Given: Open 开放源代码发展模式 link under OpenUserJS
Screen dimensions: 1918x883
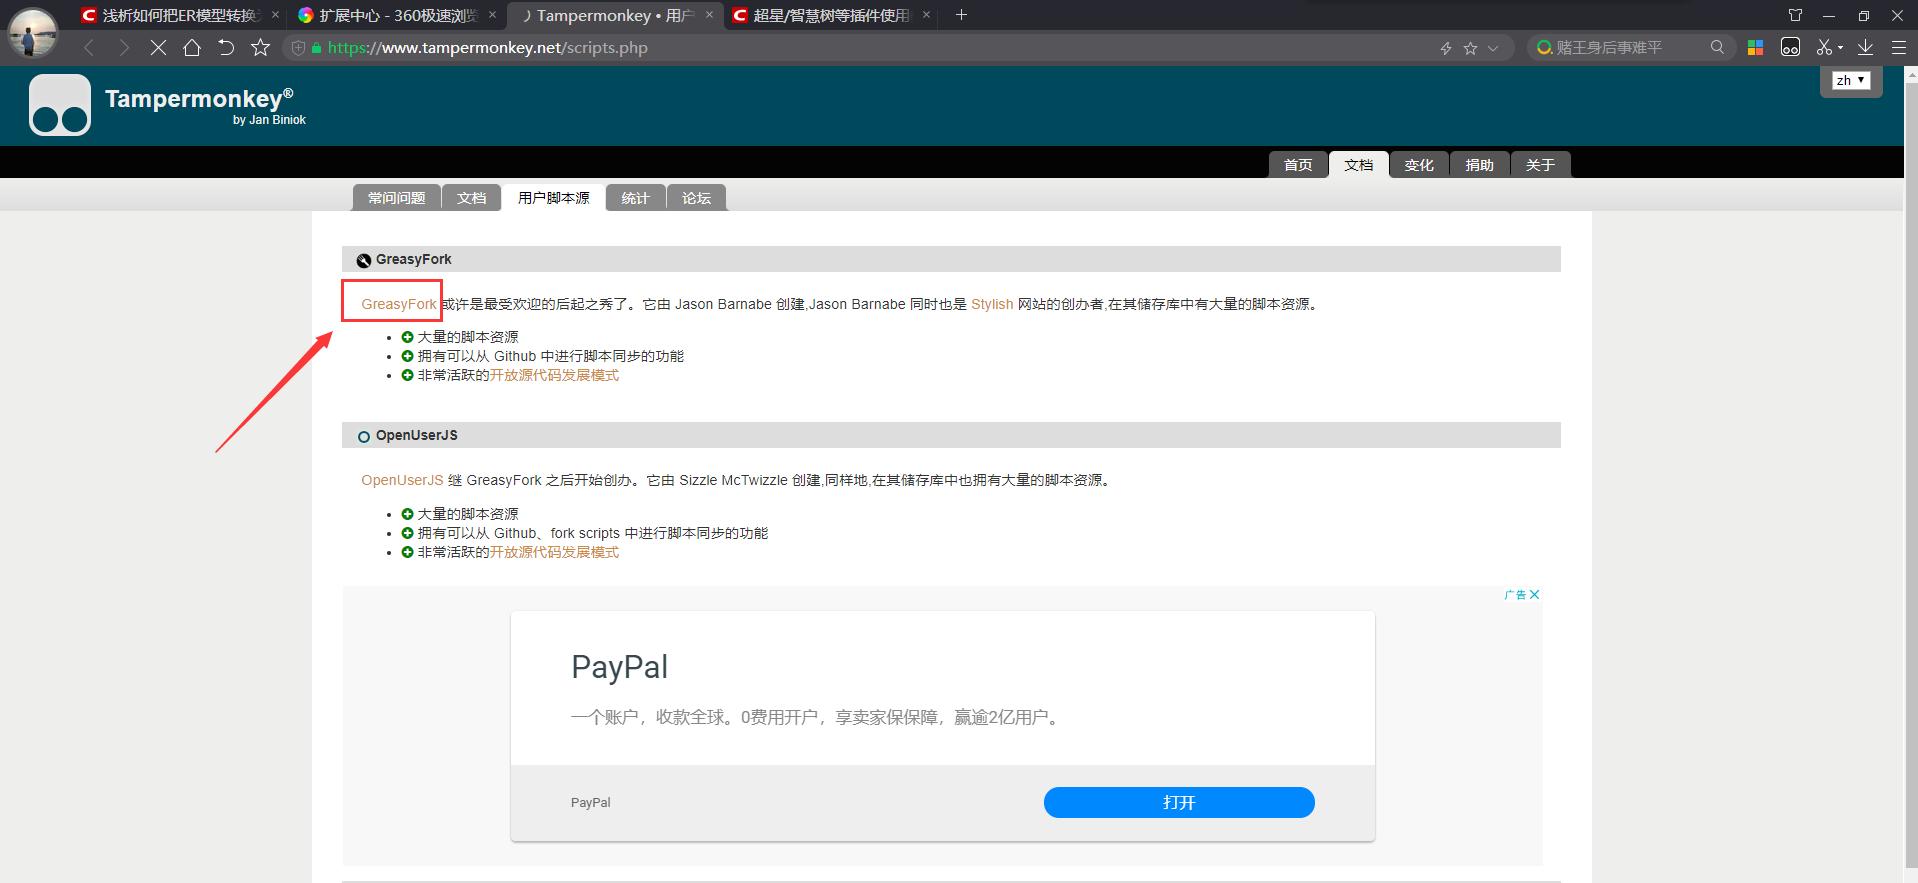Looking at the screenshot, I should (x=554, y=552).
